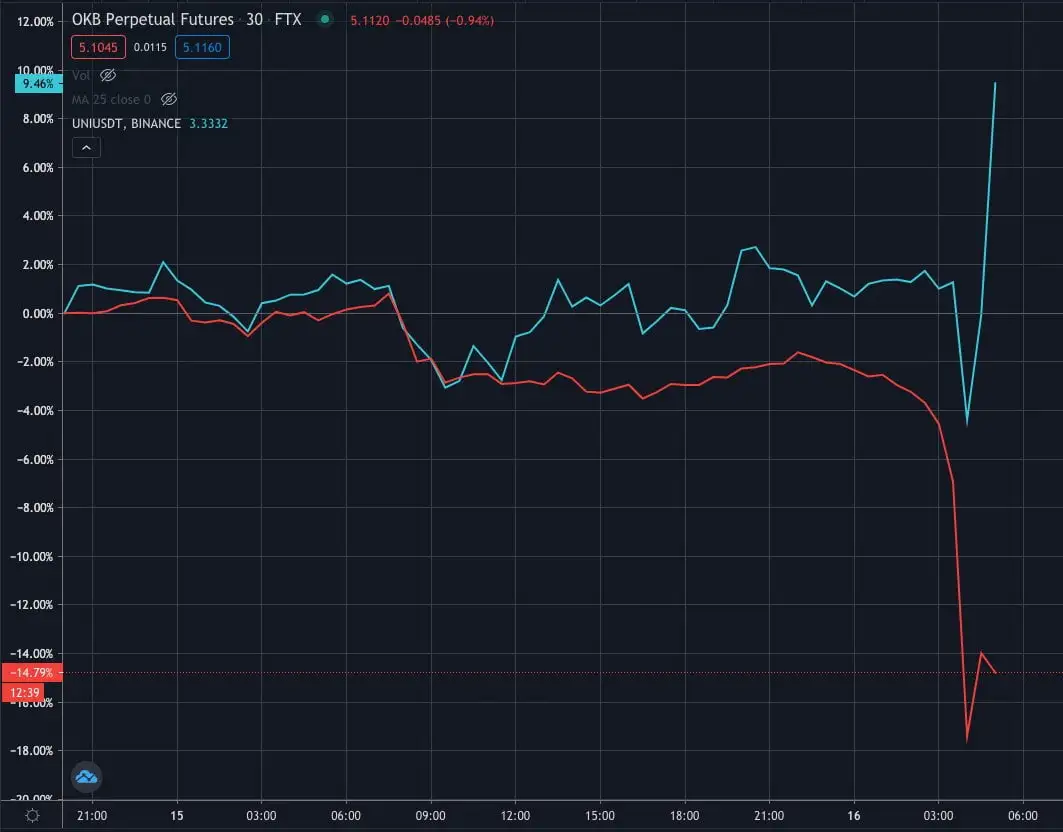Click the 12:39 bar countdown label

click(x=28, y=692)
